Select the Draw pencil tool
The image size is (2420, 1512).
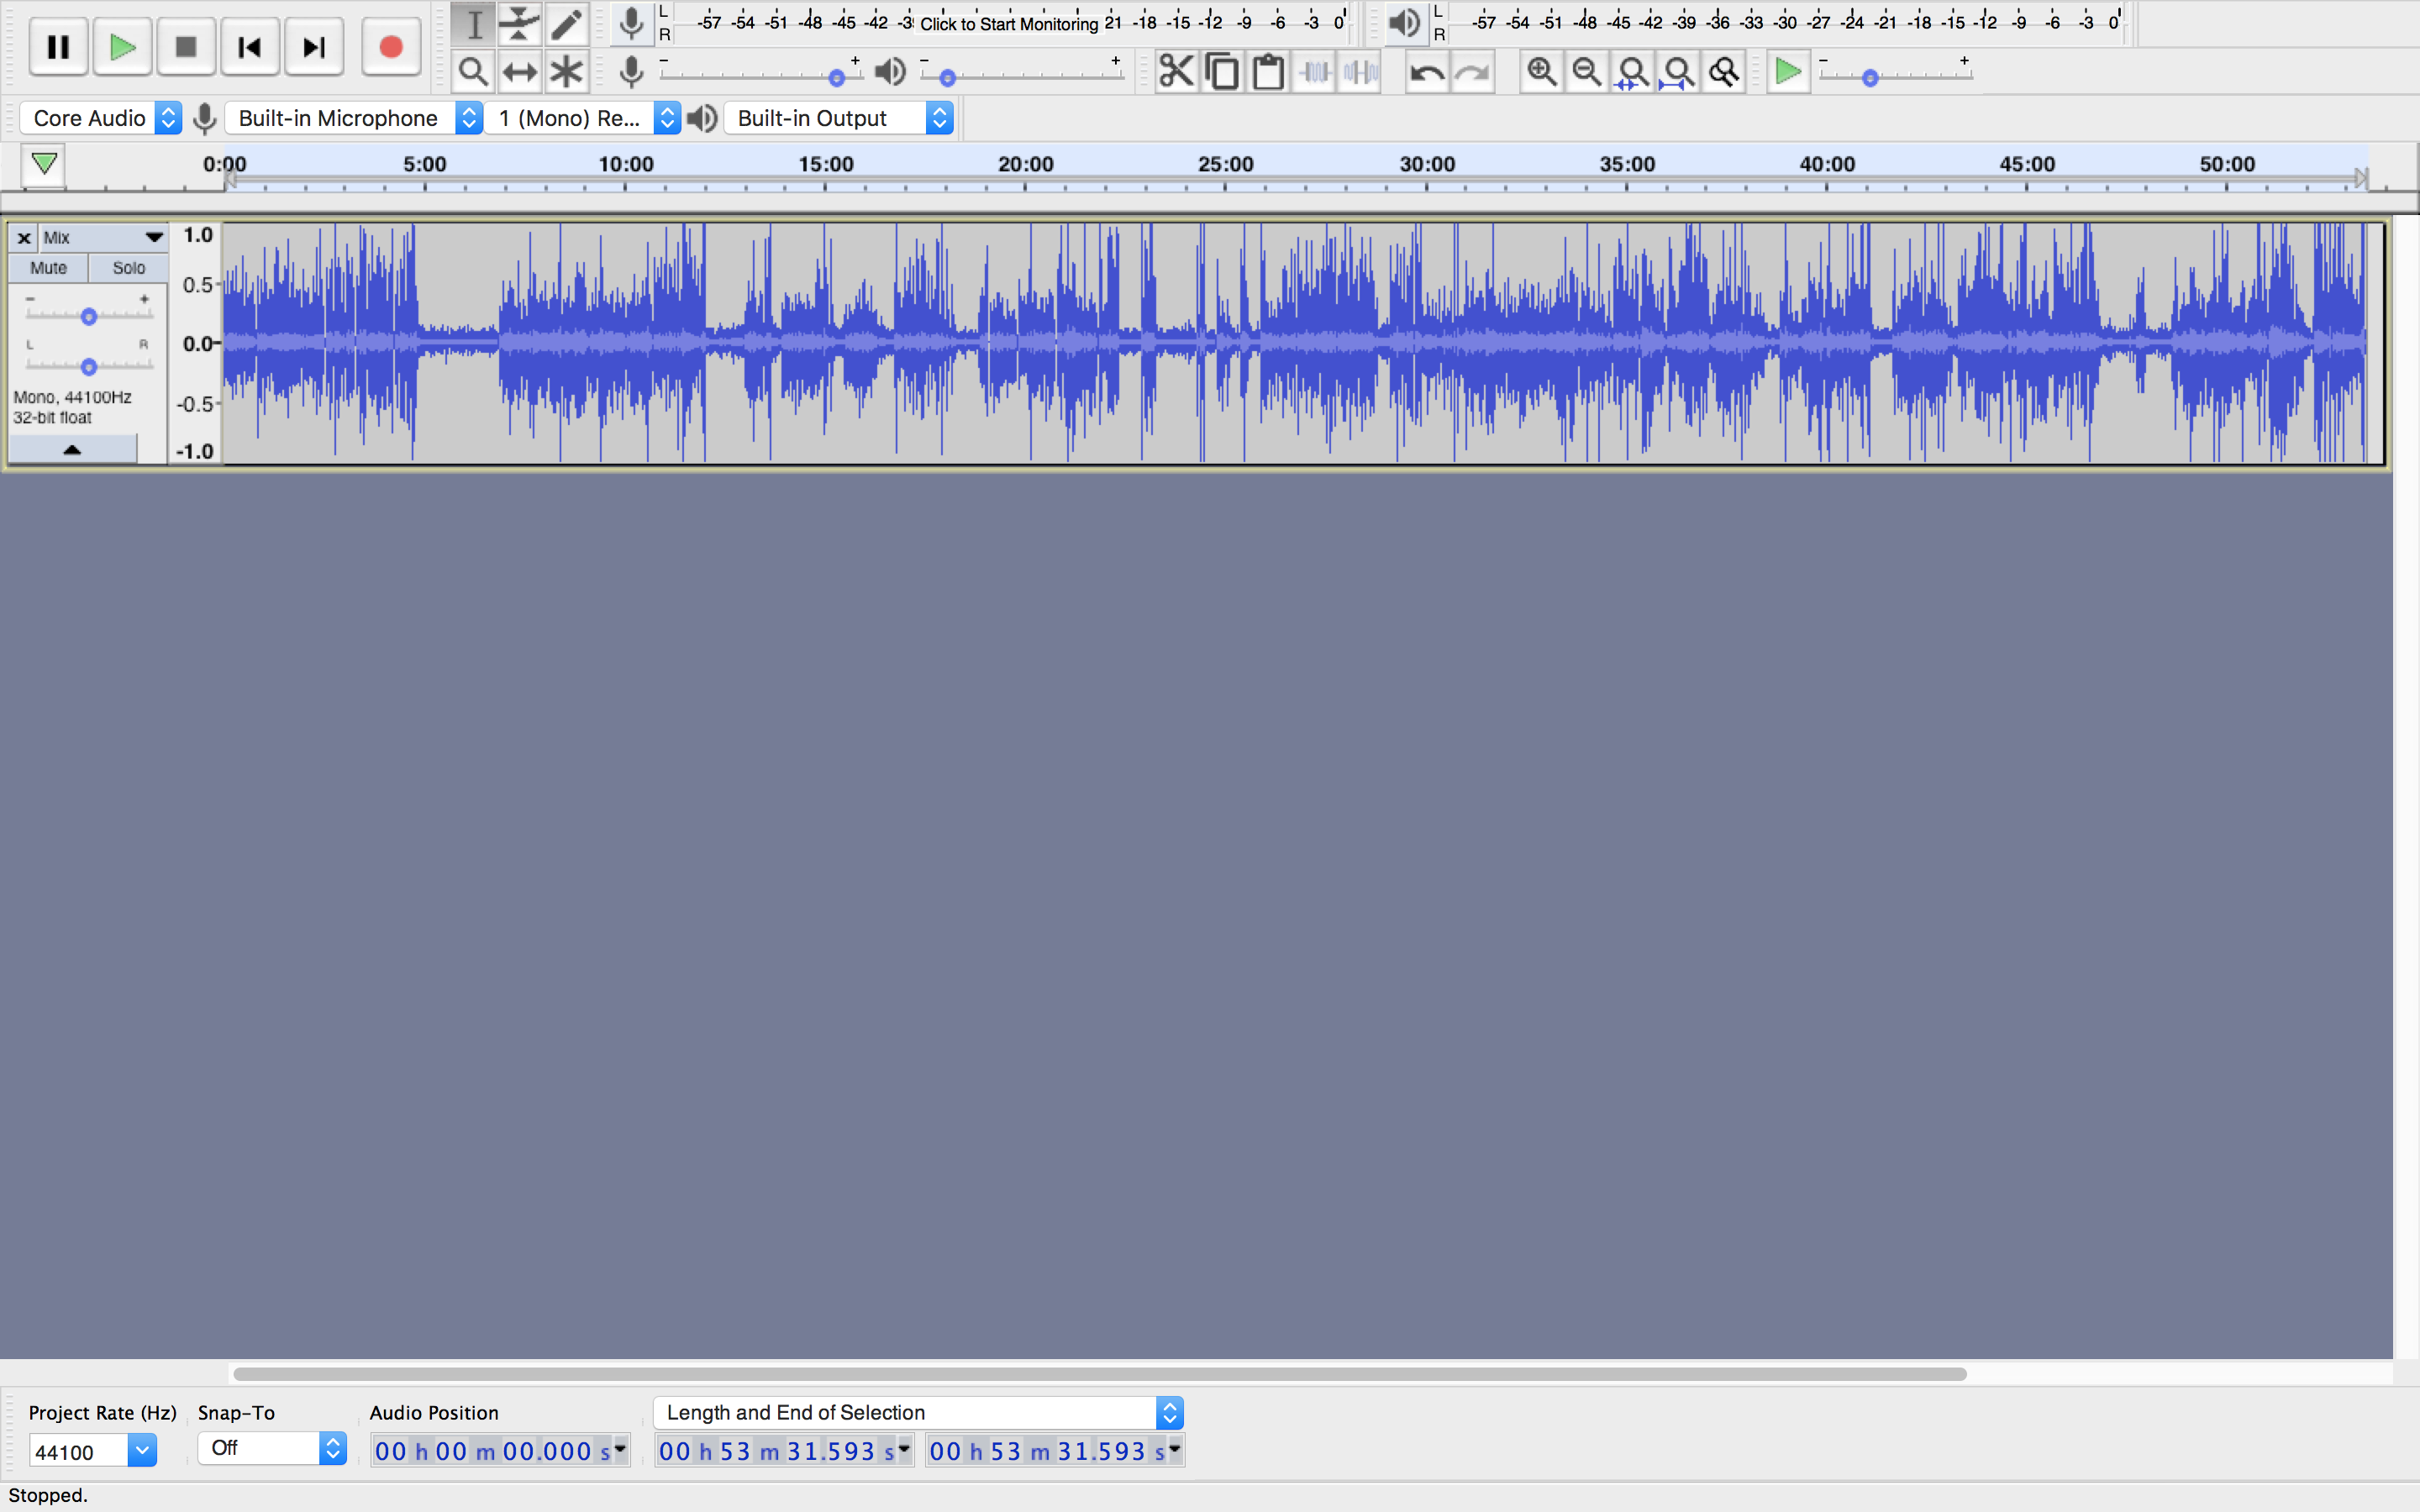(566, 24)
